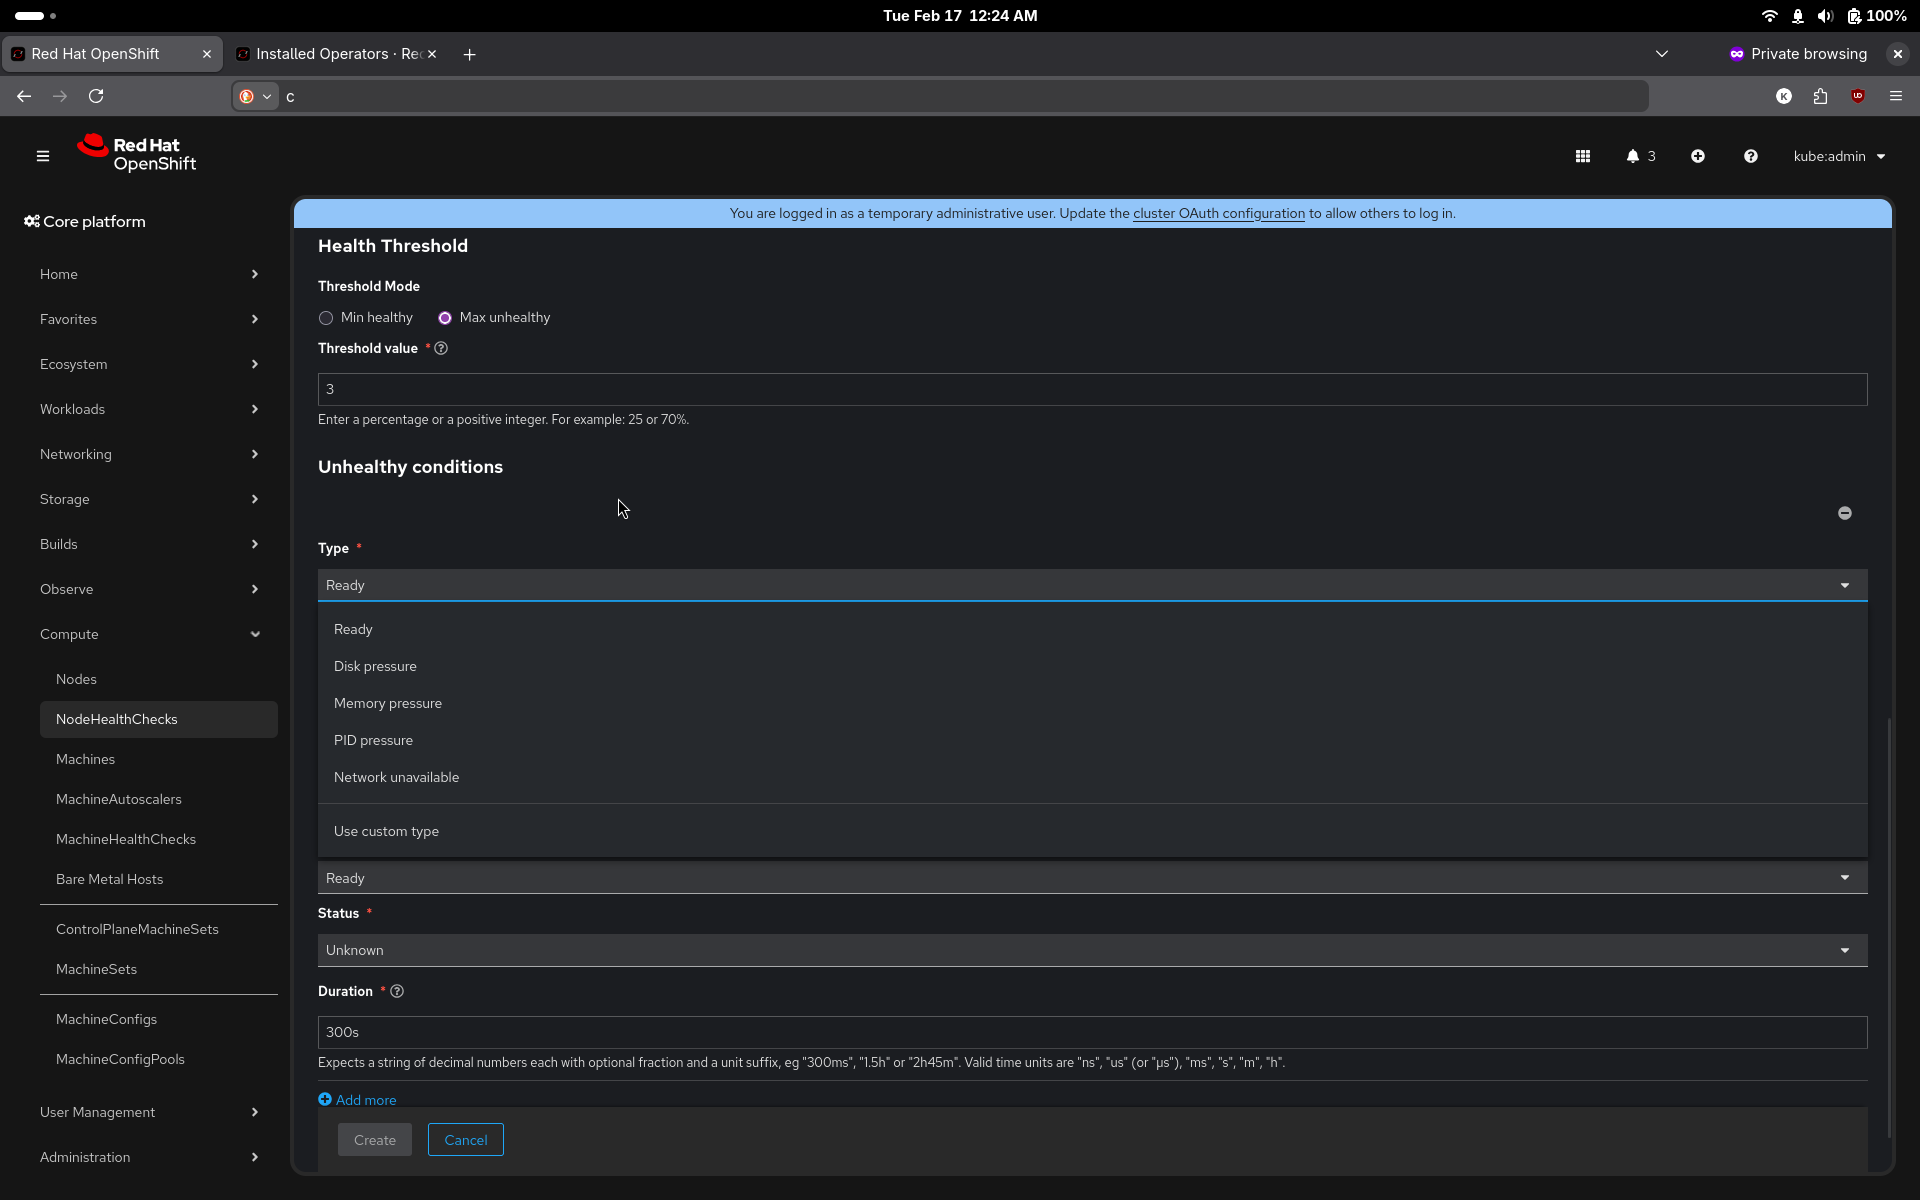This screenshot has width=1920, height=1200.
Task: Remove the unhealthy condition with minus icon
Action: [x=1844, y=513]
